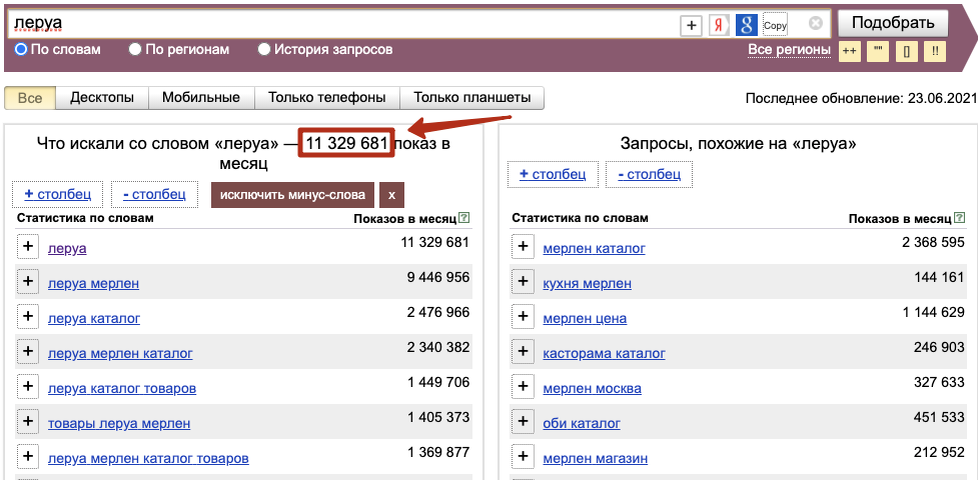Viewport: 978px width, 480px height.
Task: Add 'товары леруа мерлен' with its plus button
Action: [x=27, y=421]
